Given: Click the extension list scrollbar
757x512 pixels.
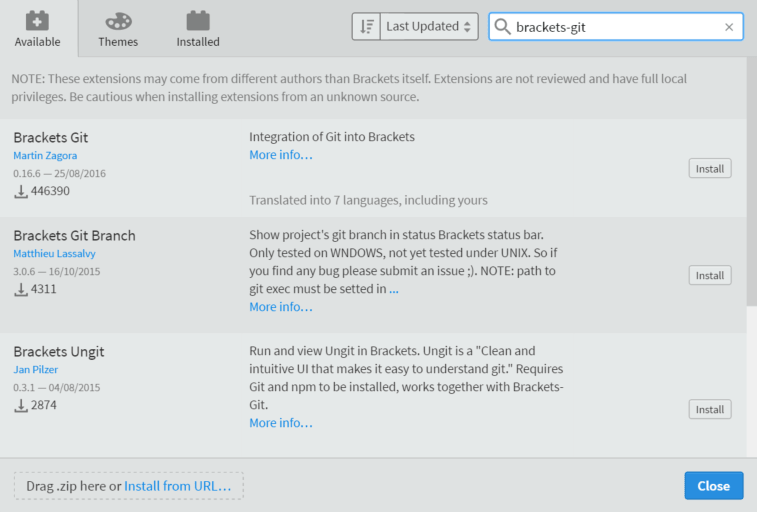Looking at the screenshot, I should coord(752,181).
